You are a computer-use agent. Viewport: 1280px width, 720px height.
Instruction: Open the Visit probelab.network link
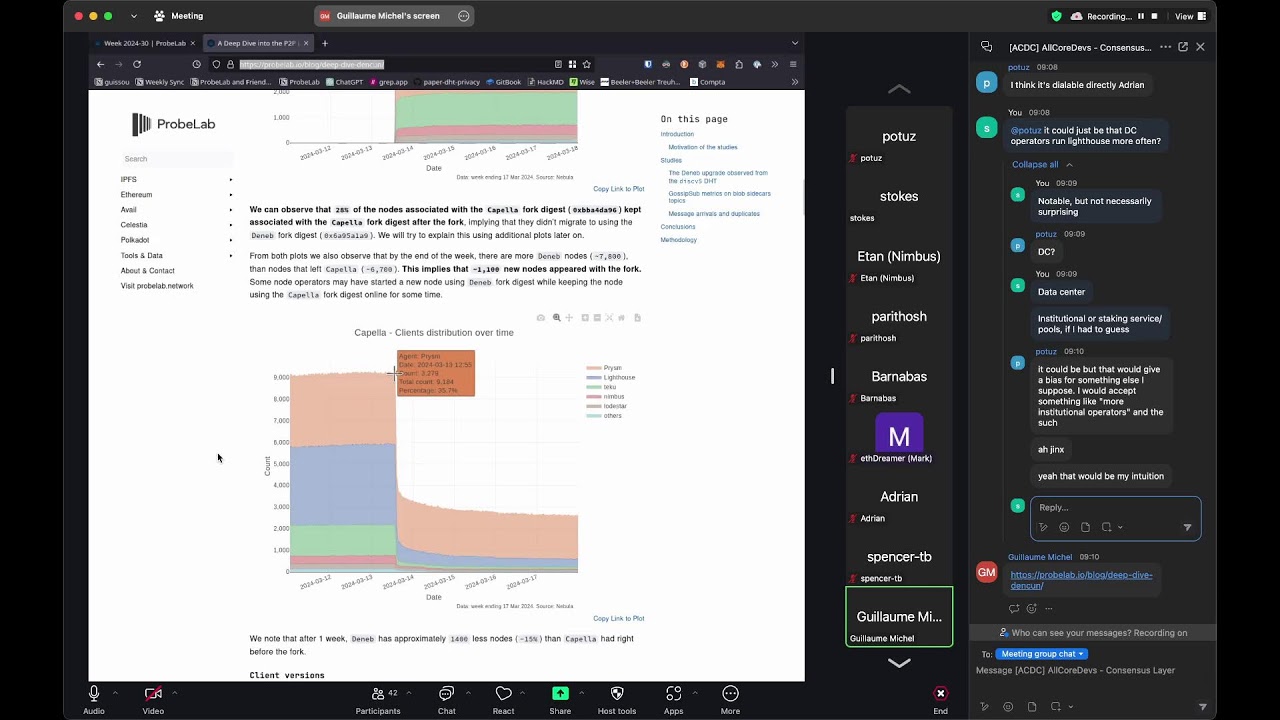point(157,286)
